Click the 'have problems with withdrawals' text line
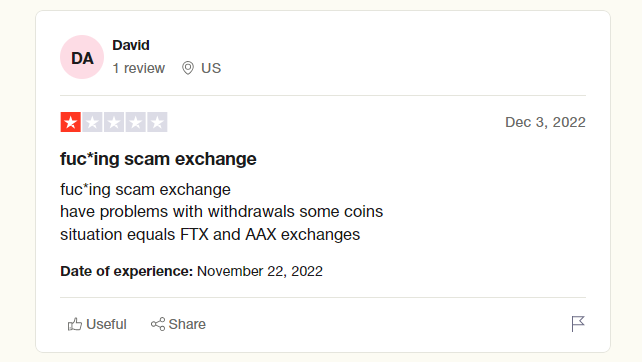The image size is (642, 362). point(222,212)
